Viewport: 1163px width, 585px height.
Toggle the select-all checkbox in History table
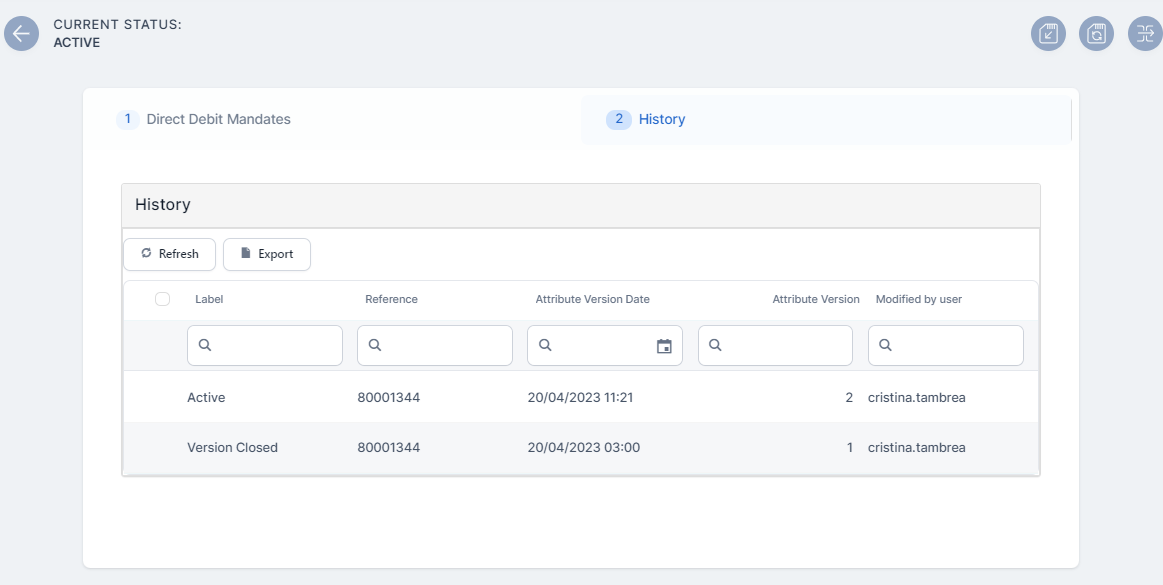[x=163, y=299]
